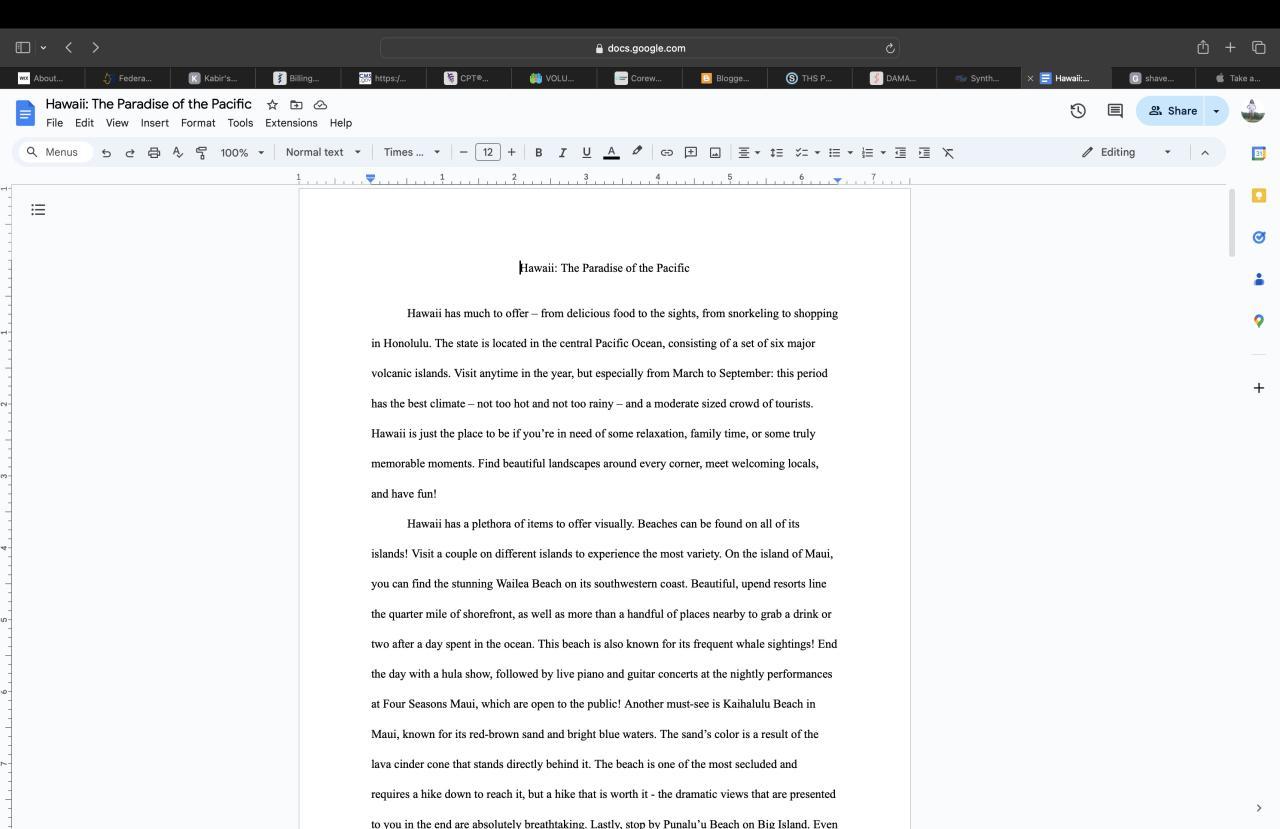Move document with folder icon
This screenshot has width=1280, height=829.
296,104
